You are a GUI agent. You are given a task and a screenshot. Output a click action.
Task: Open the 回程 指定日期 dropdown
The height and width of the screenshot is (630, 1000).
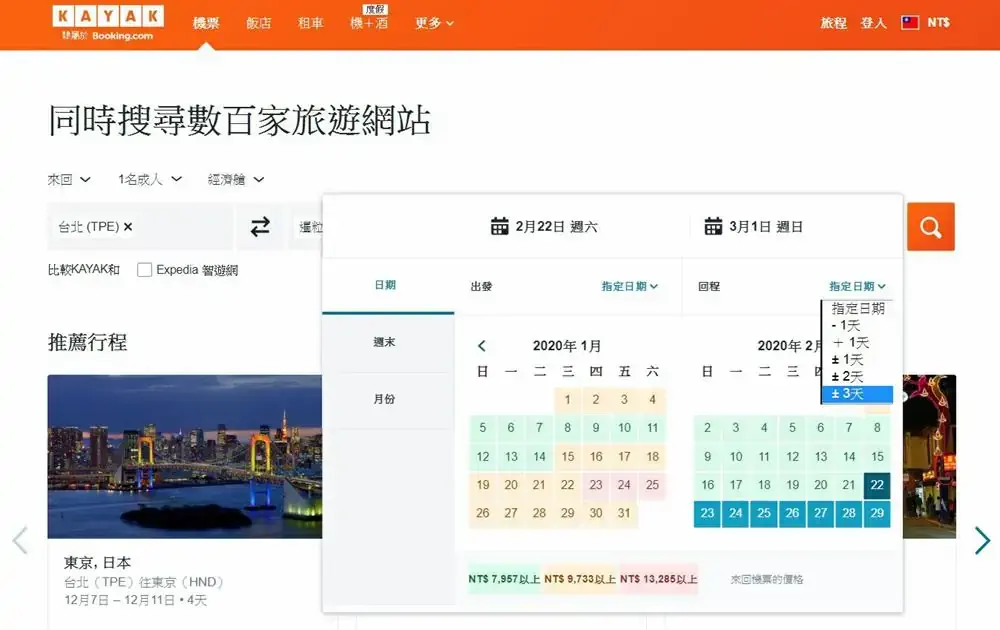(855, 285)
